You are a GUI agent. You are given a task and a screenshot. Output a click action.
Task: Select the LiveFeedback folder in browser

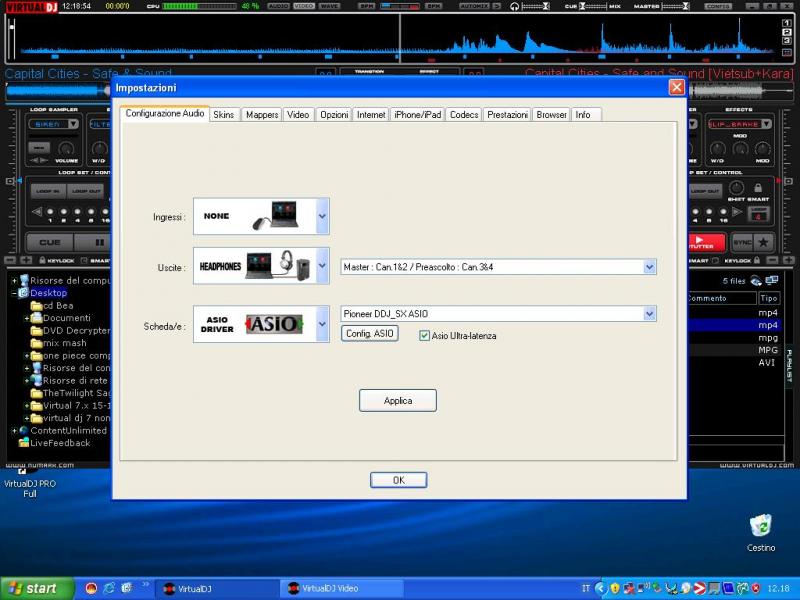click(x=60, y=443)
